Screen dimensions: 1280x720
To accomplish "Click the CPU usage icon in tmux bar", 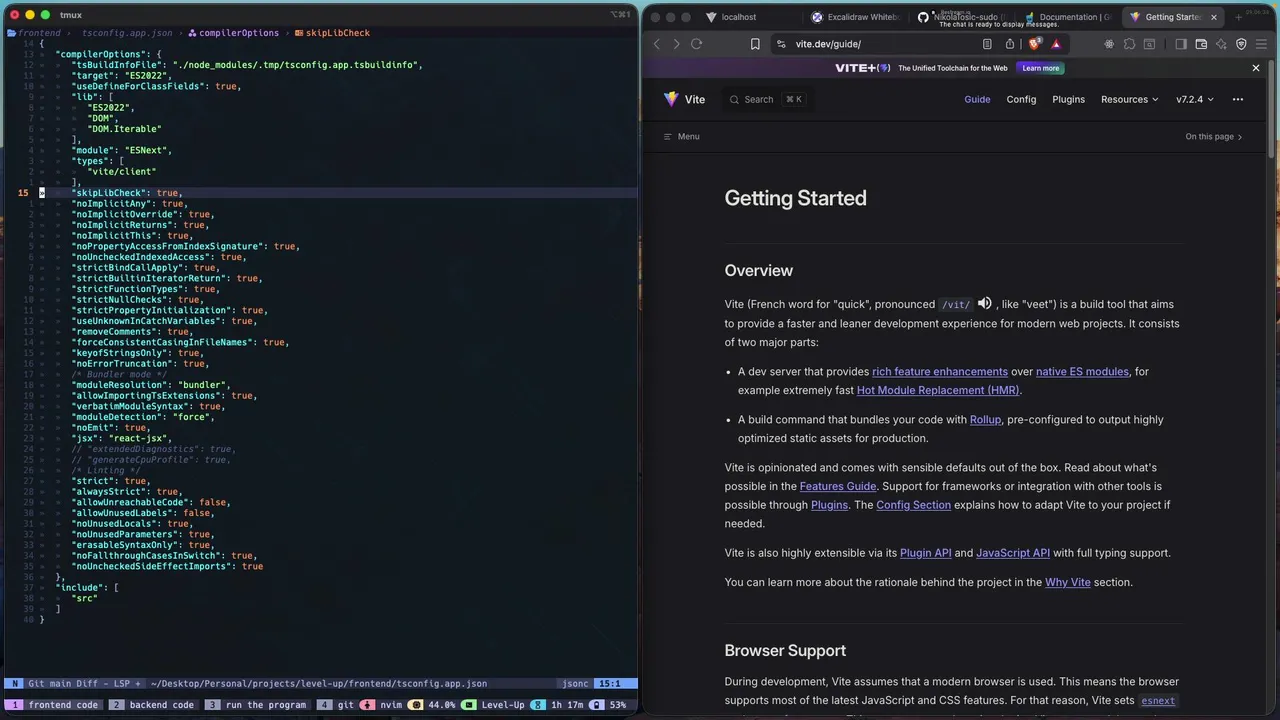I will pyautogui.click(x=416, y=705).
